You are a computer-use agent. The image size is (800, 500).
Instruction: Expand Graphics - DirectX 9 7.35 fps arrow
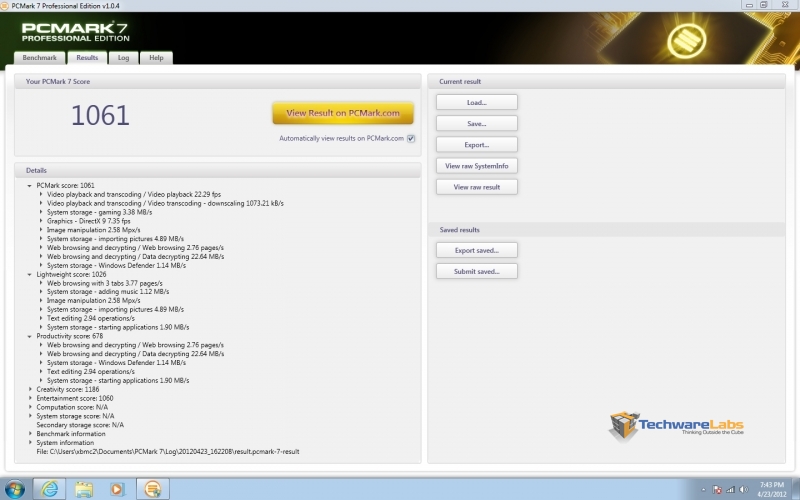pos(41,221)
